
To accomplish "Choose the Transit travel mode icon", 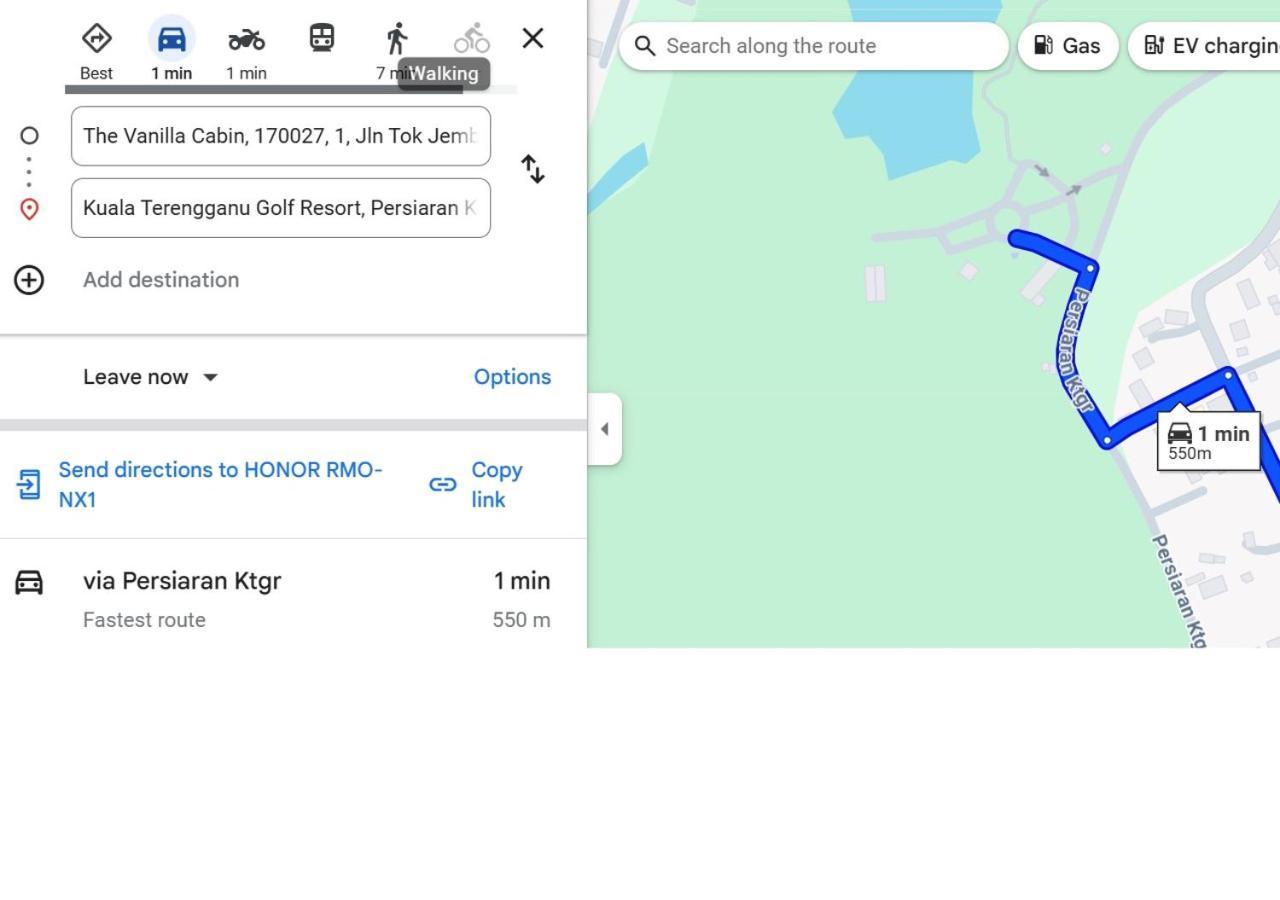I will [x=321, y=39].
